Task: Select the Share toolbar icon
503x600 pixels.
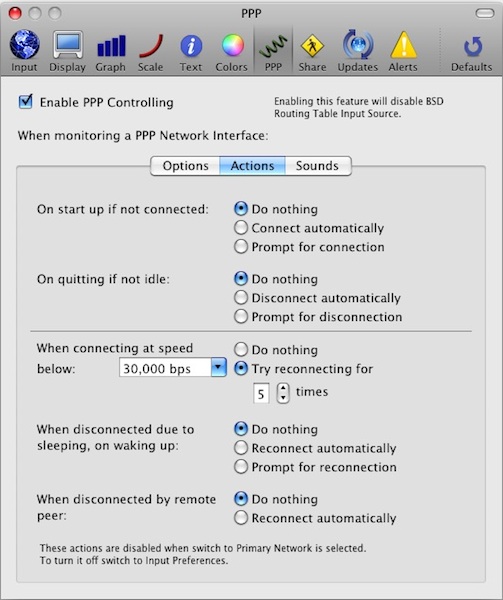Action: tap(312, 46)
